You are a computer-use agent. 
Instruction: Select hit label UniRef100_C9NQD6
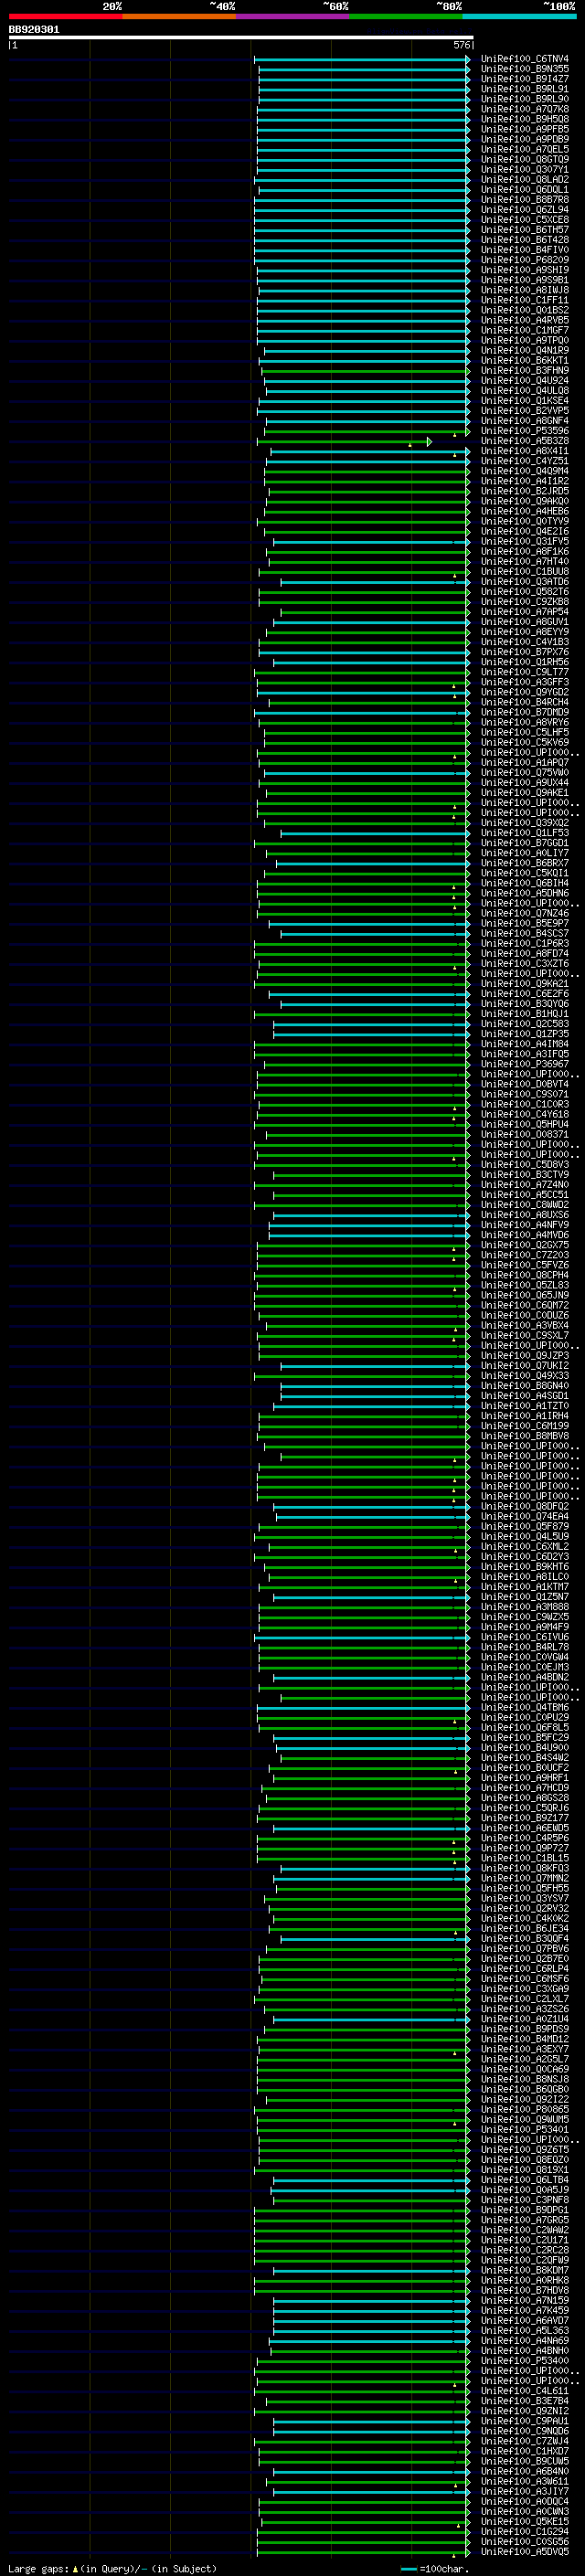coord(524,2432)
